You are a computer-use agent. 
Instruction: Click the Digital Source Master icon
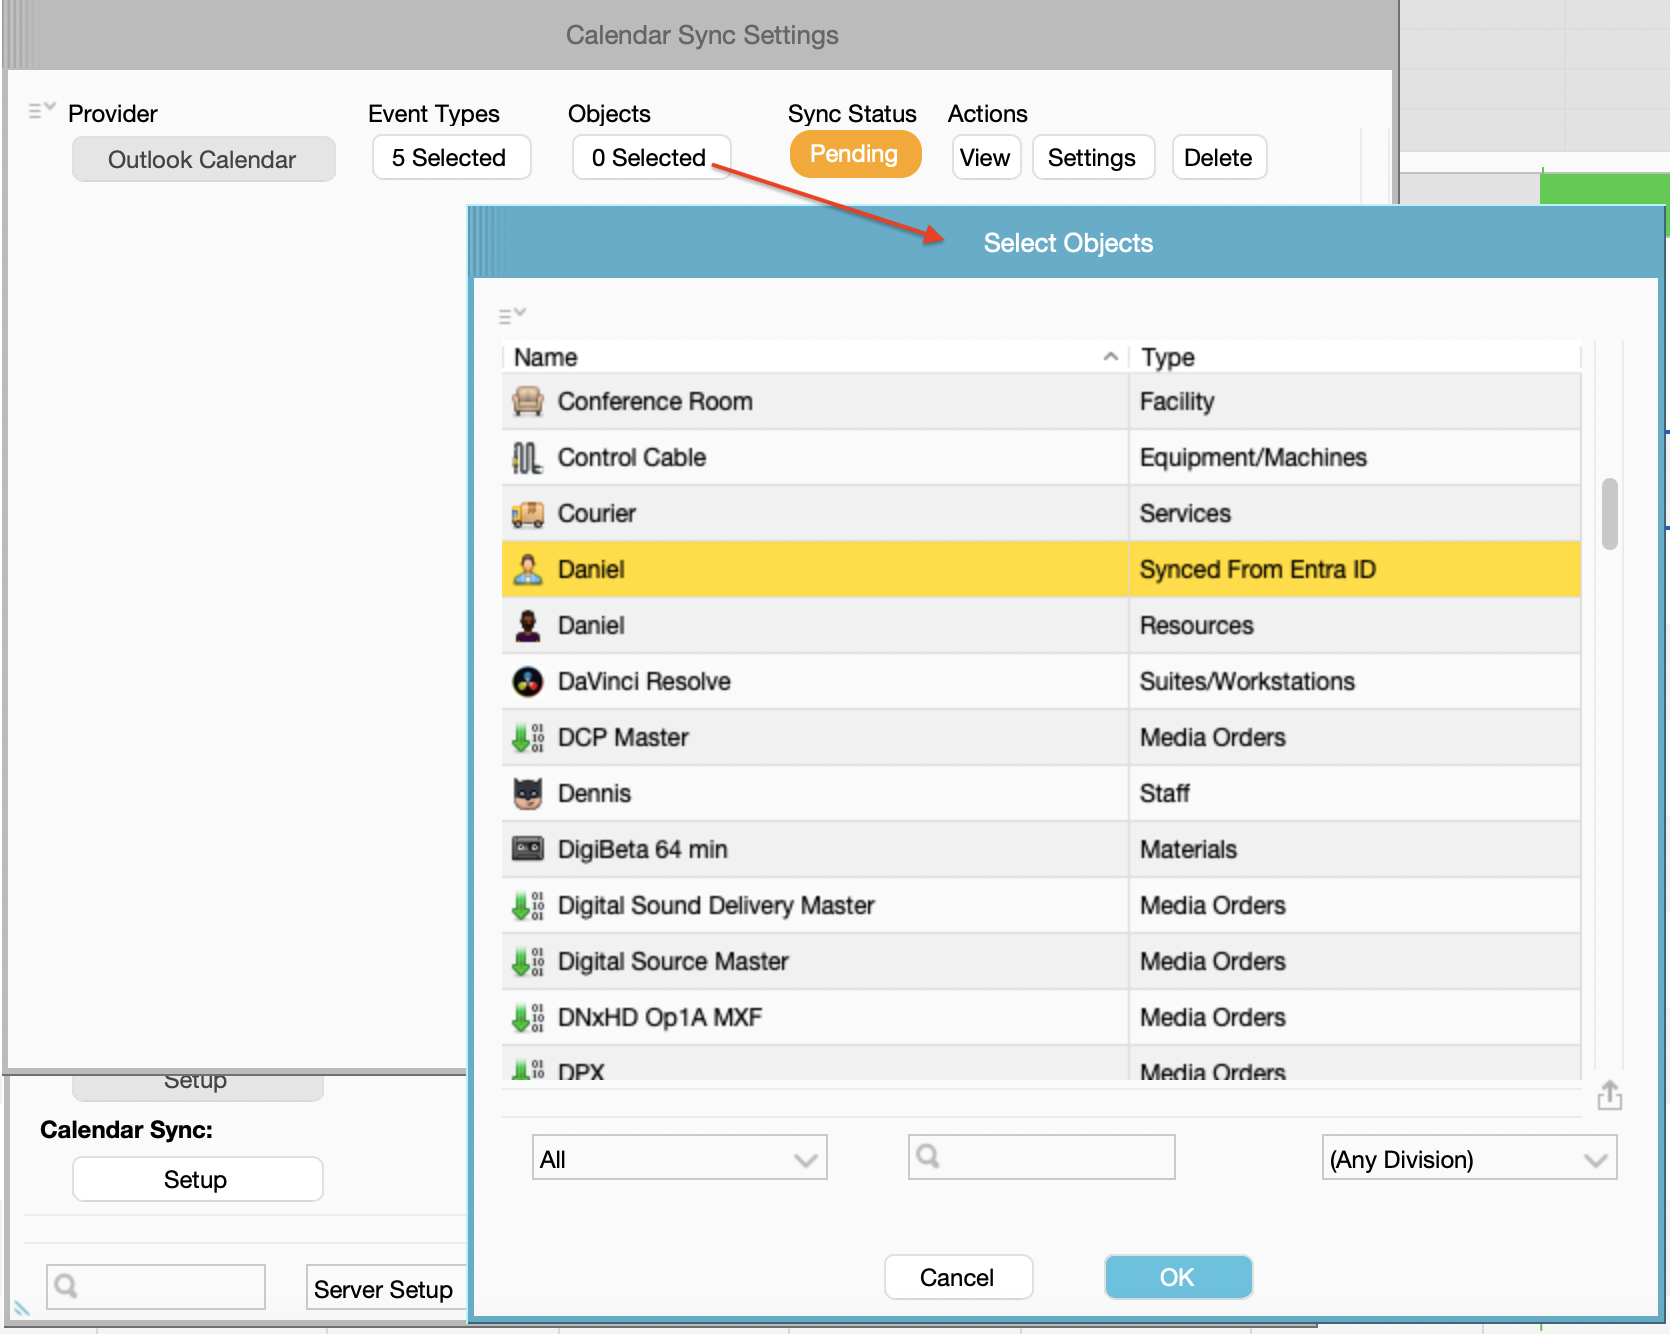pyautogui.click(x=527, y=961)
